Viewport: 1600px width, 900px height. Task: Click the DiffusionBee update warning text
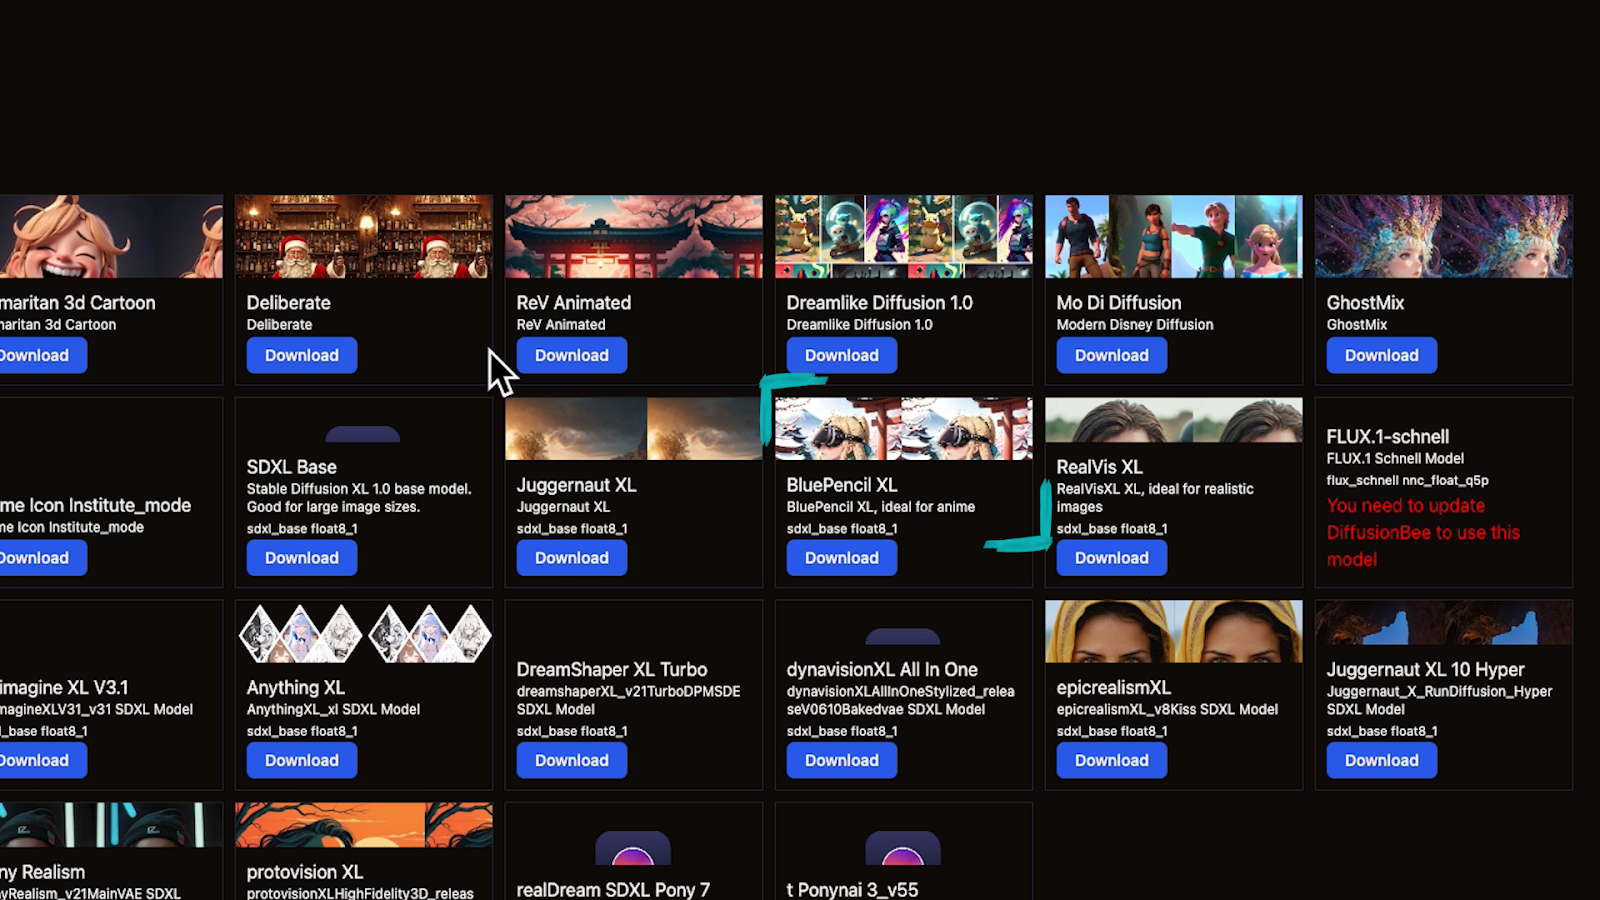point(1423,533)
